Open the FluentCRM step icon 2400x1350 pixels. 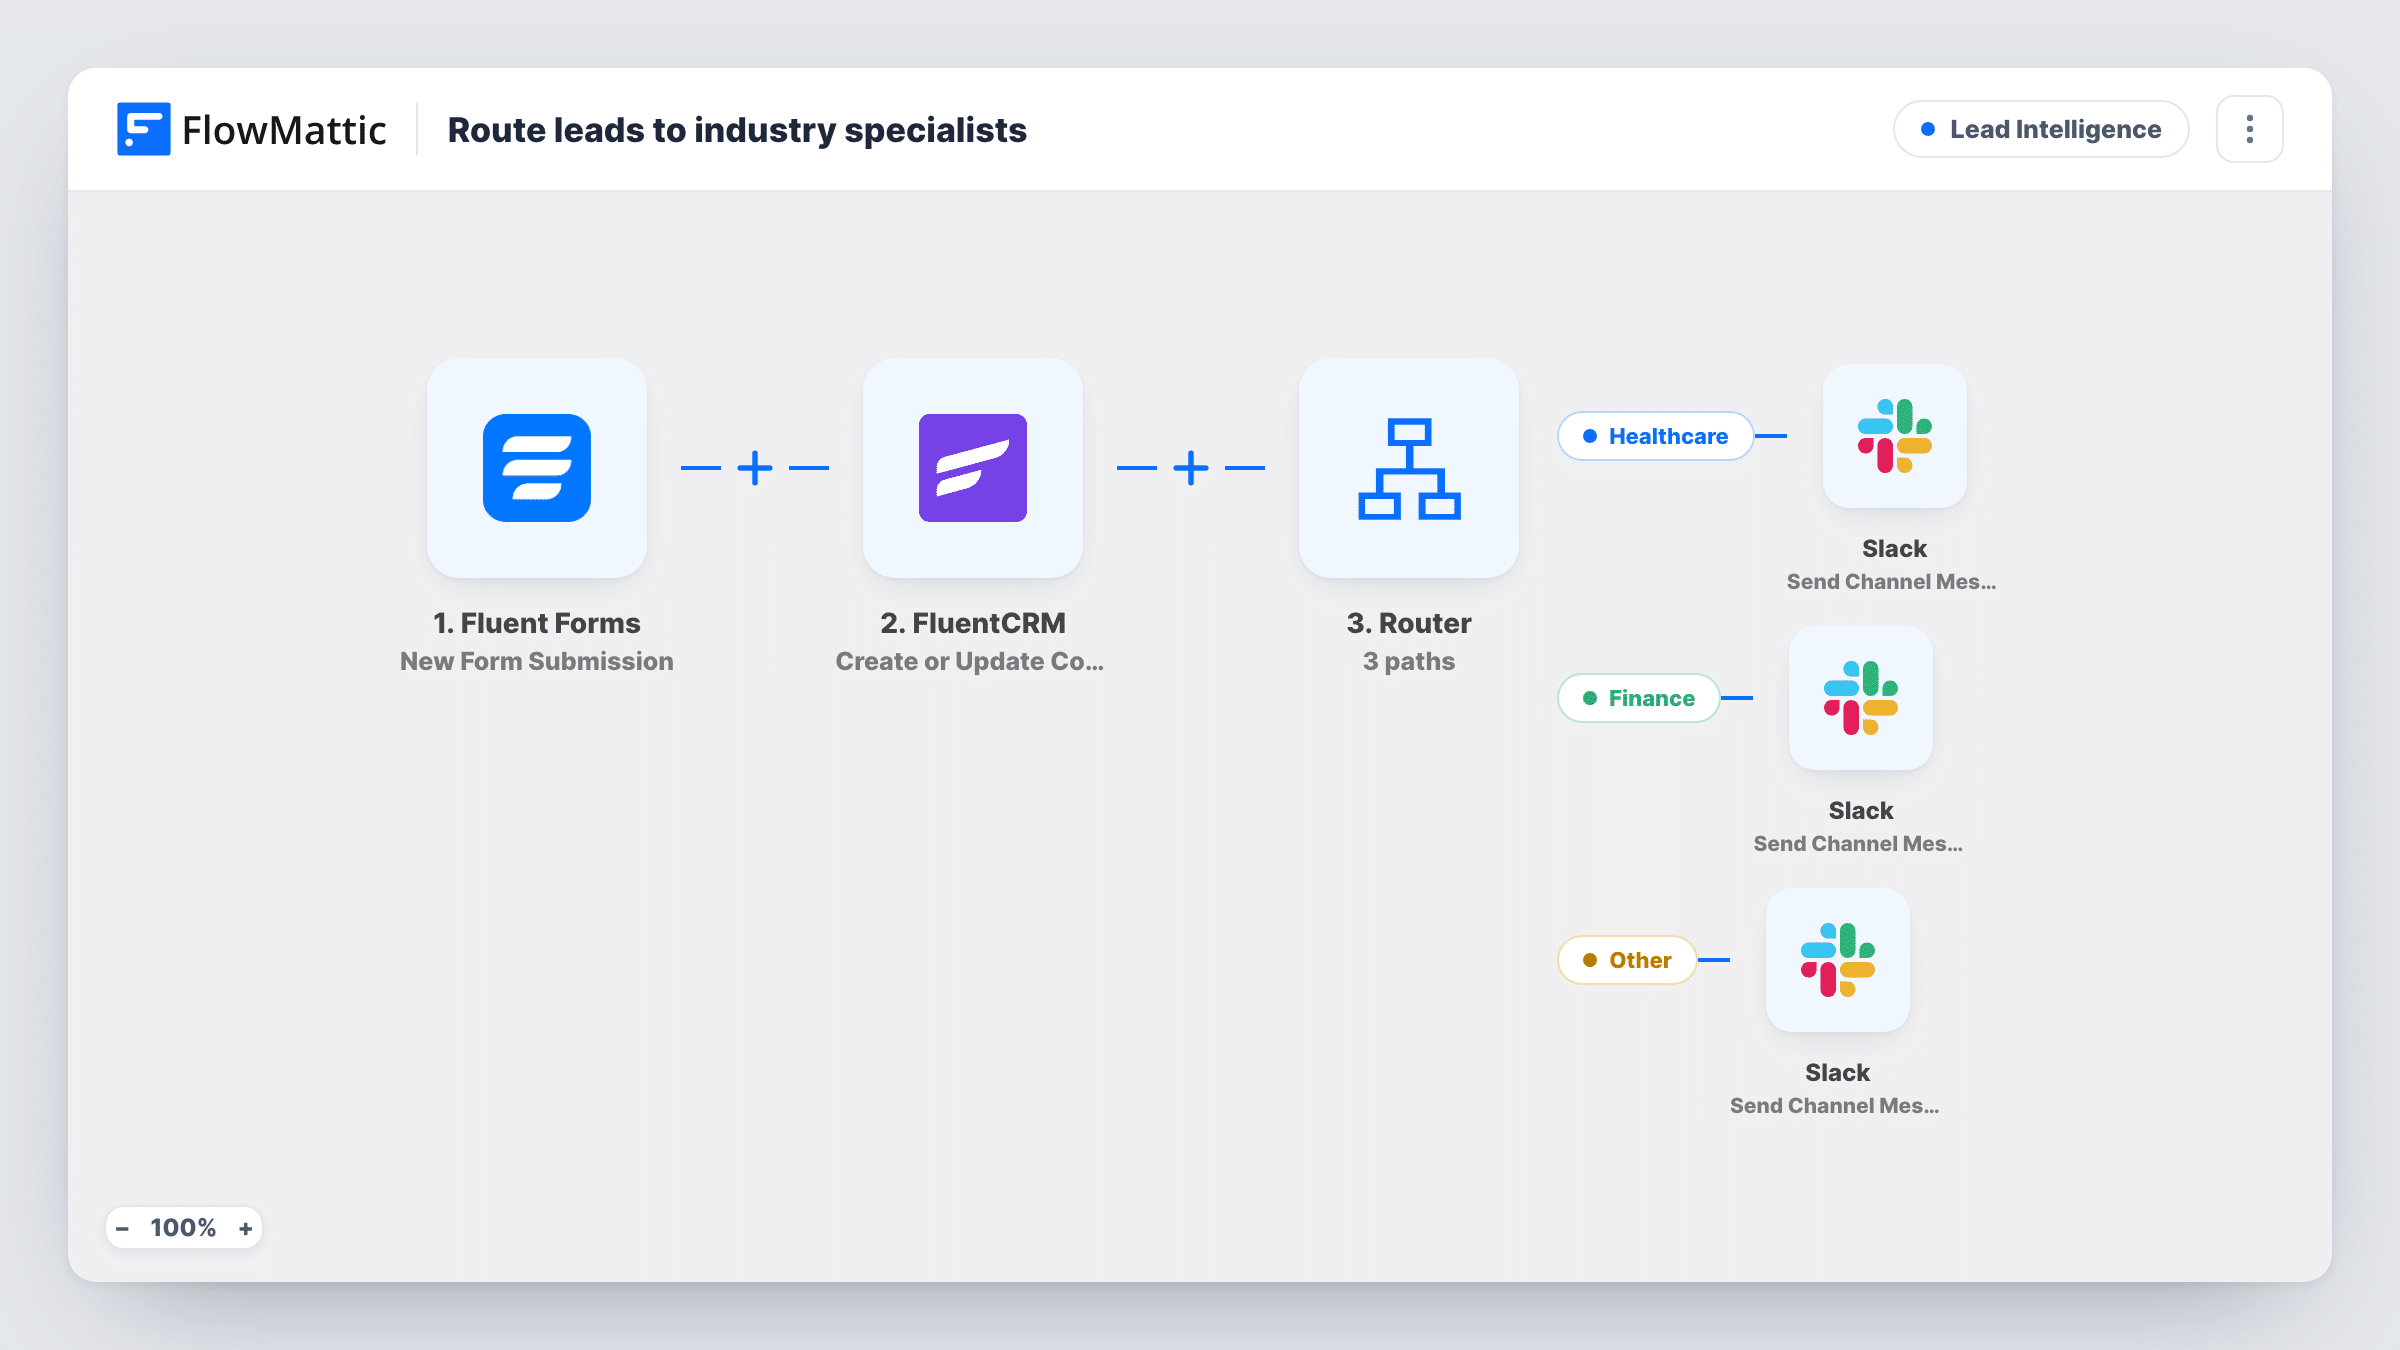(x=973, y=468)
